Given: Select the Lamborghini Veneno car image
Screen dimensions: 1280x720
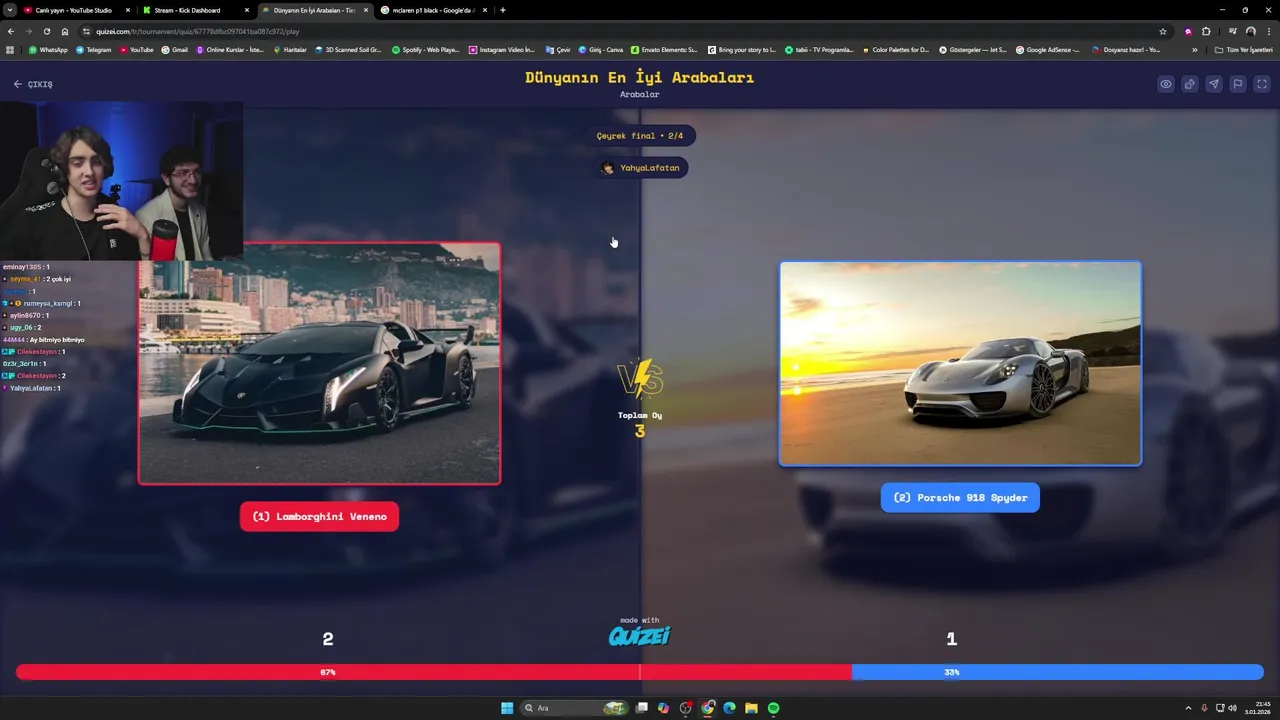Looking at the screenshot, I should (x=319, y=363).
